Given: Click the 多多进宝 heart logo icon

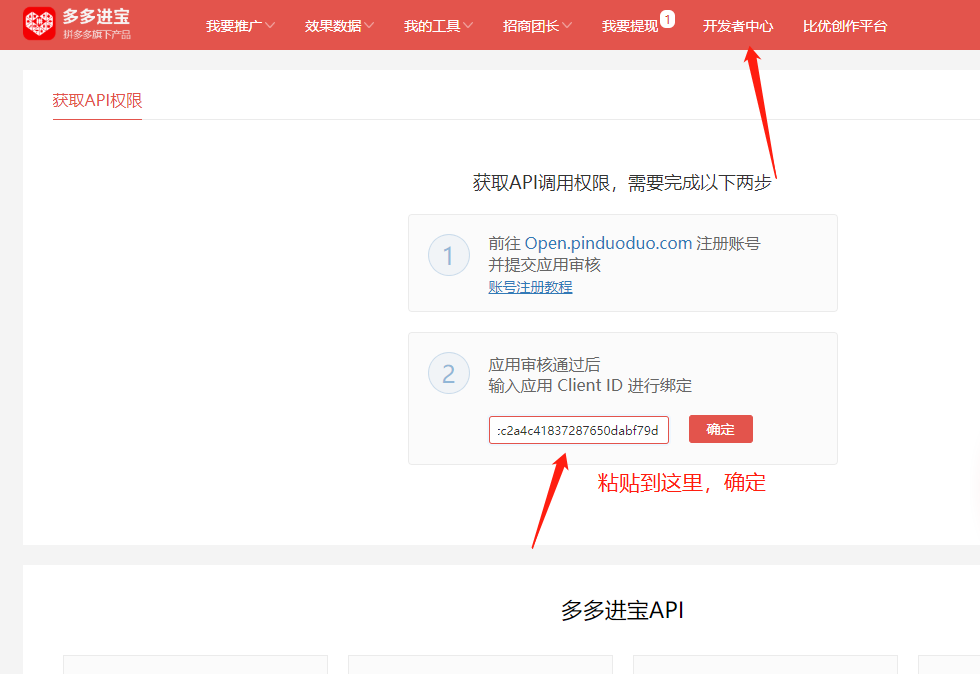Looking at the screenshot, I should pyautogui.click(x=39, y=24).
